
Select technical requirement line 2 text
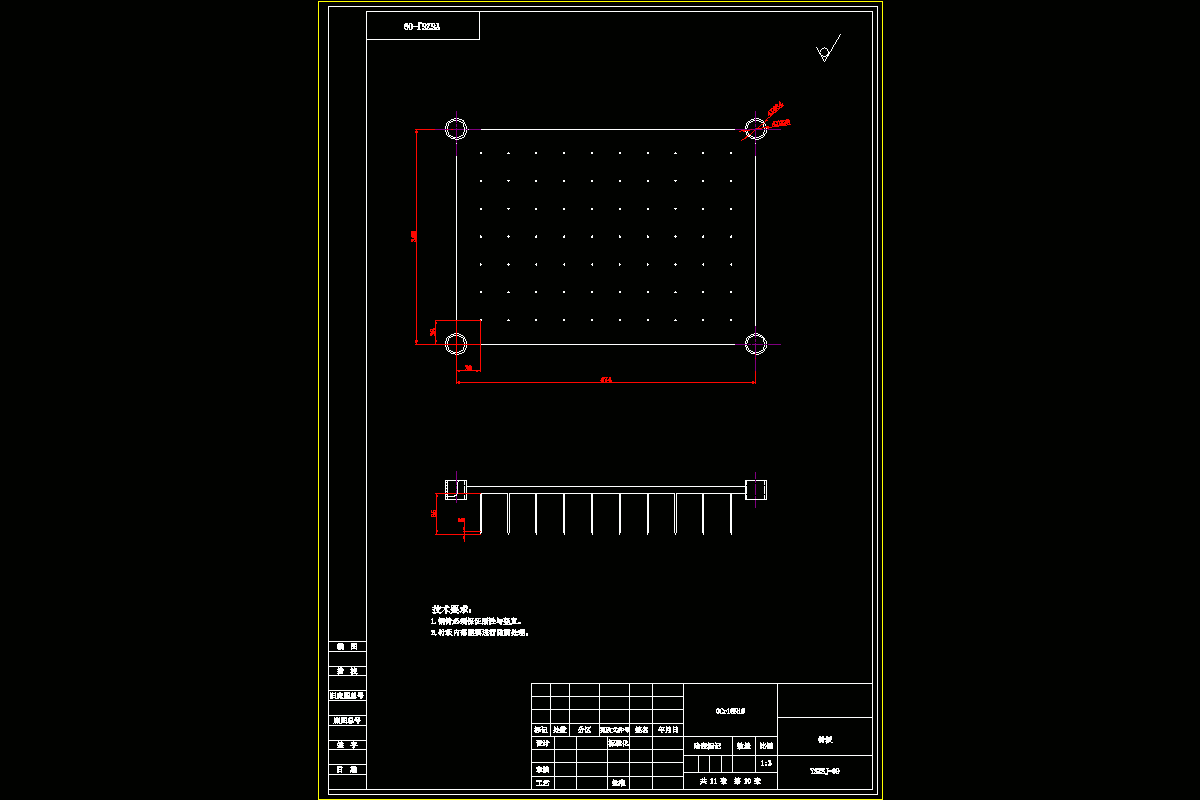coord(480,633)
